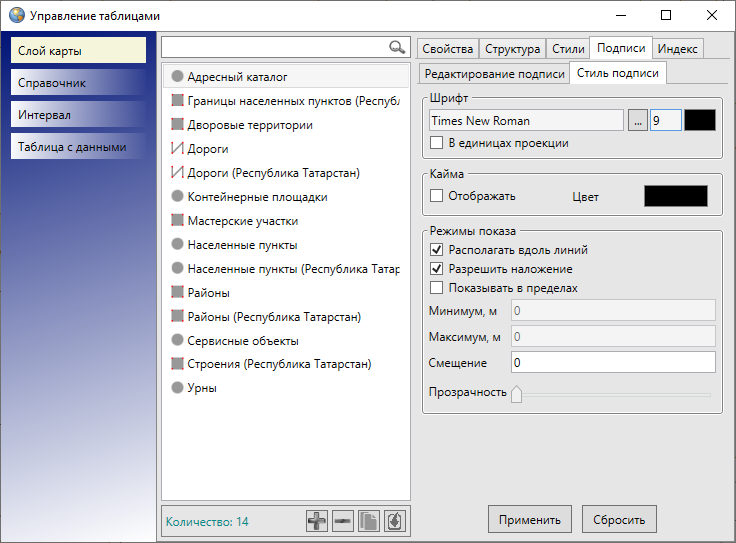Enable the В единицах проекции checkbox
Viewport: 736px width, 543px height.
tap(436, 143)
